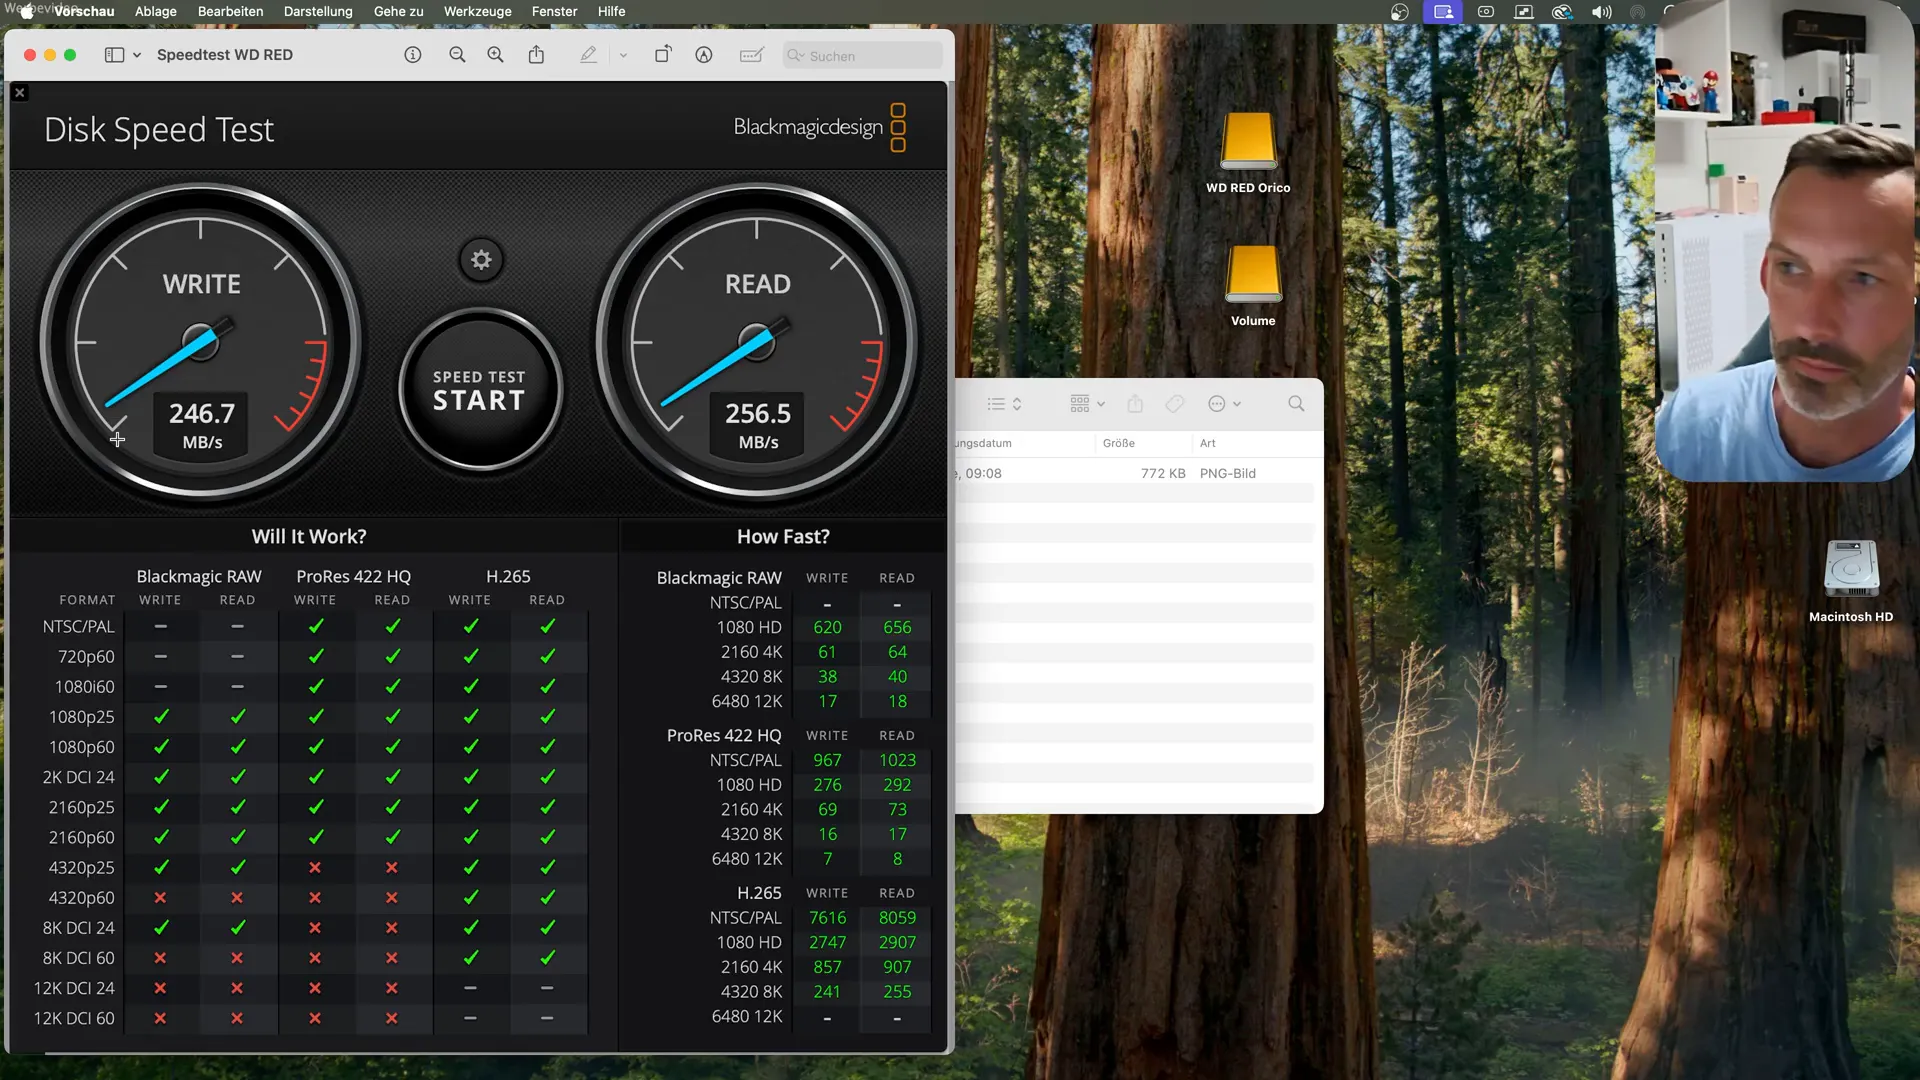Open the Gehe zu menu
This screenshot has width=1920, height=1080.
point(399,11)
